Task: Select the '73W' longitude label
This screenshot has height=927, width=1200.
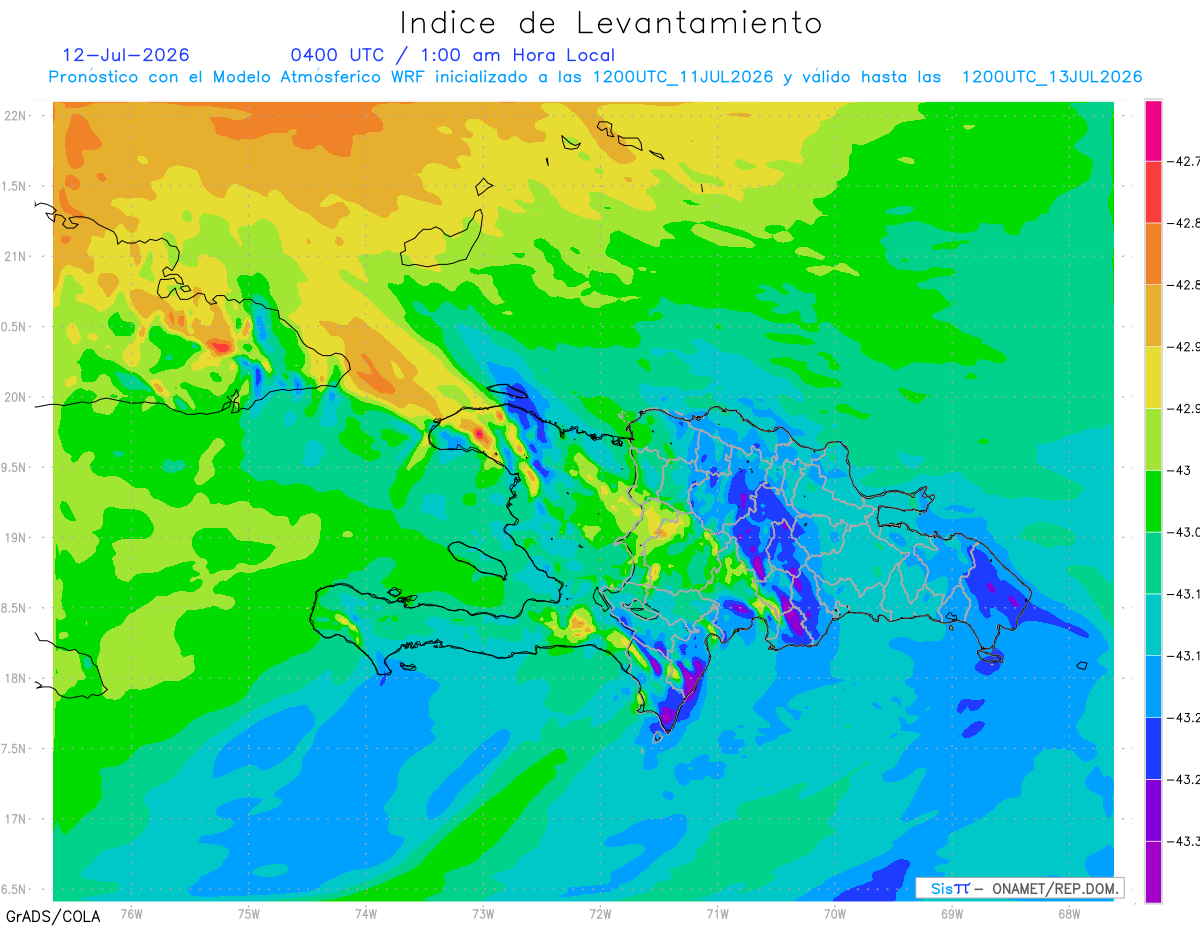Action: click(483, 913)
